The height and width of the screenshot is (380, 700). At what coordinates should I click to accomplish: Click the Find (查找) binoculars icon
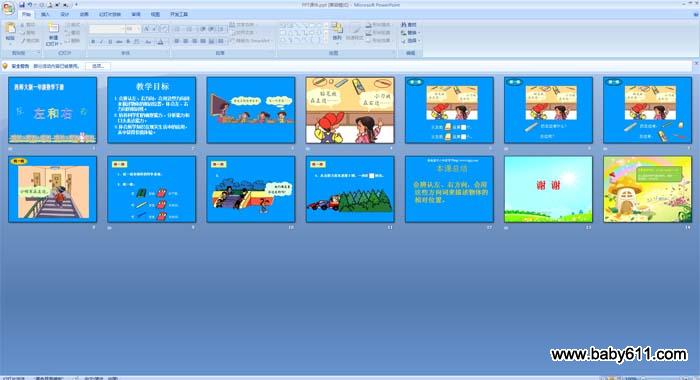[x=404, y=25]
